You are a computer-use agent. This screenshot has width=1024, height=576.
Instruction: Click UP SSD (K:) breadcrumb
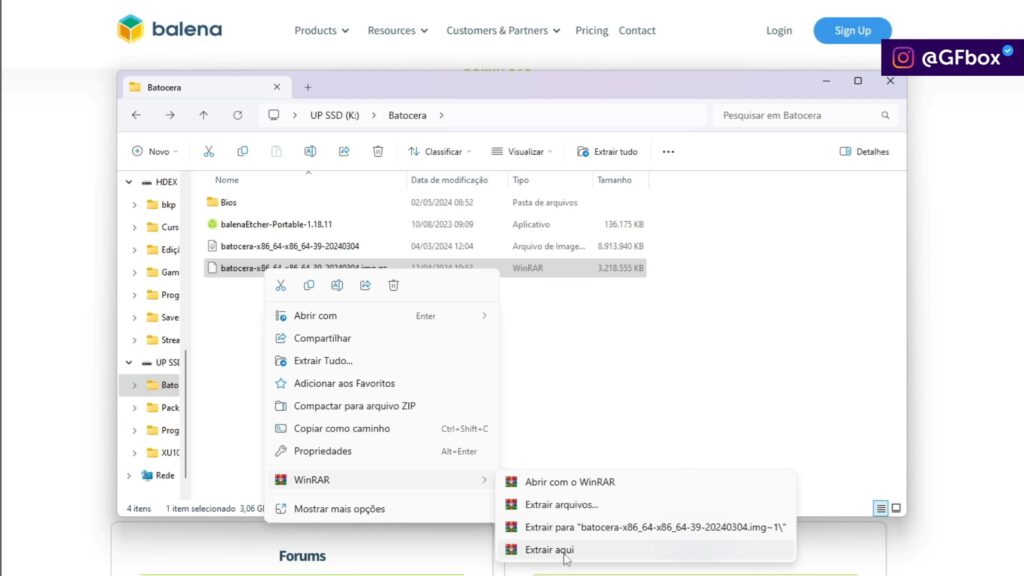click(x=334, y=116)
